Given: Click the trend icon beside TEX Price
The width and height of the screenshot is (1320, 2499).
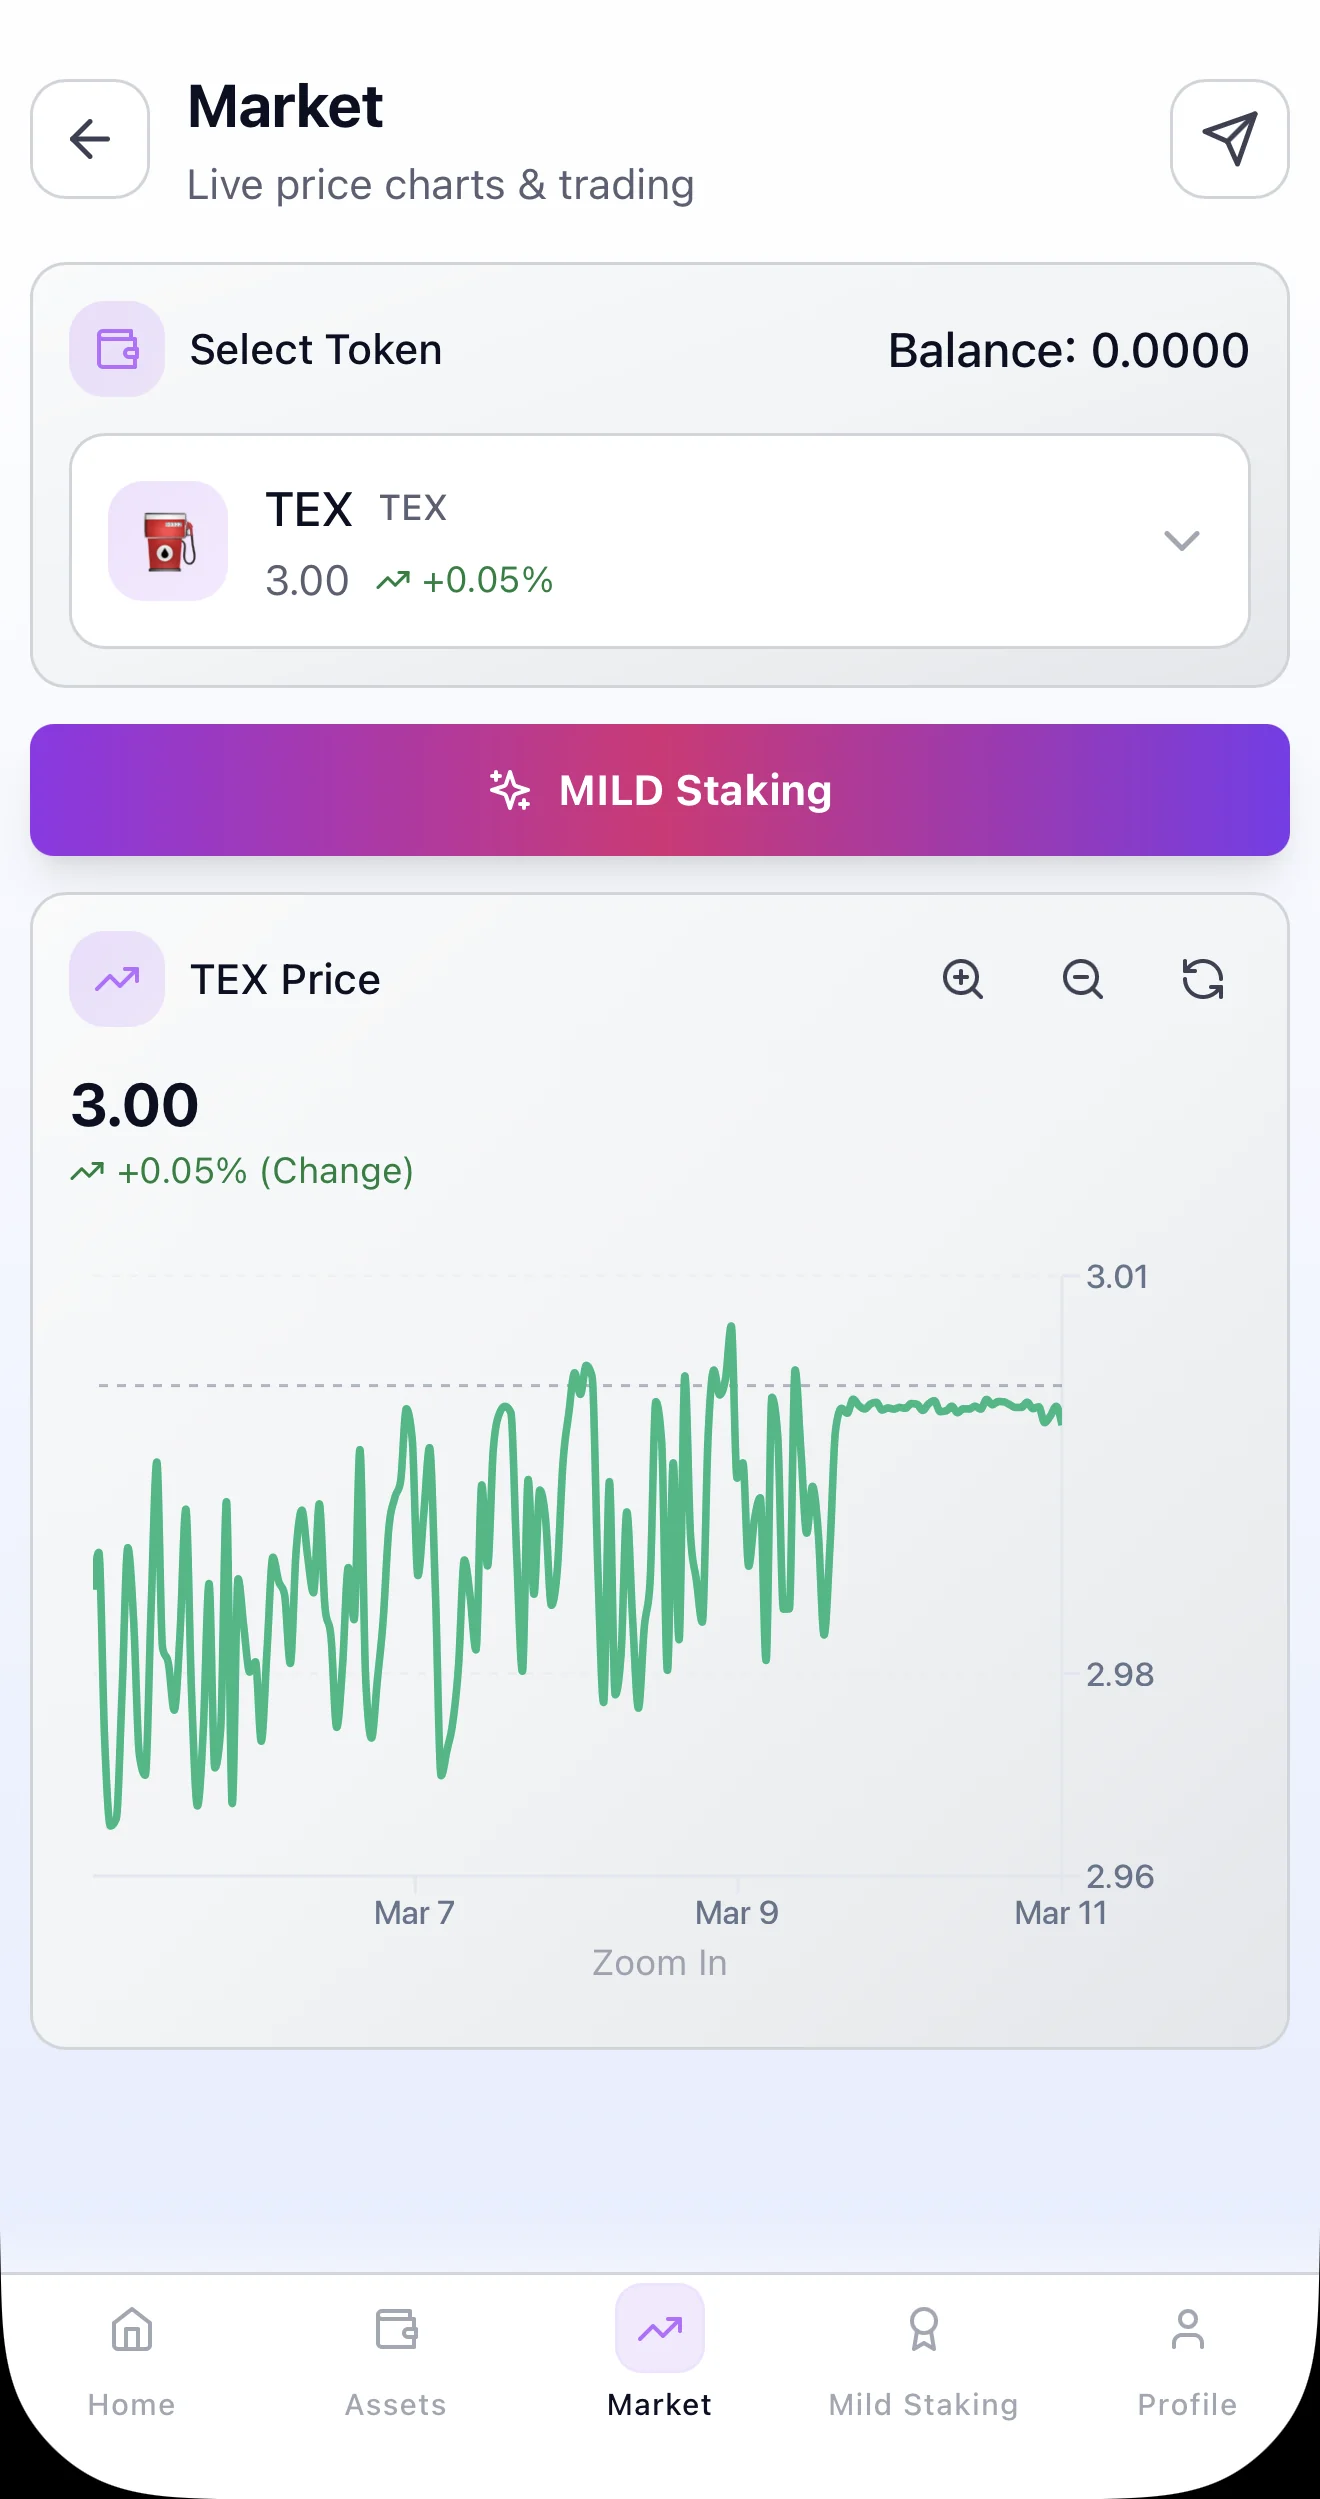Looking at the screenshot, I should (x=117, y=979).
